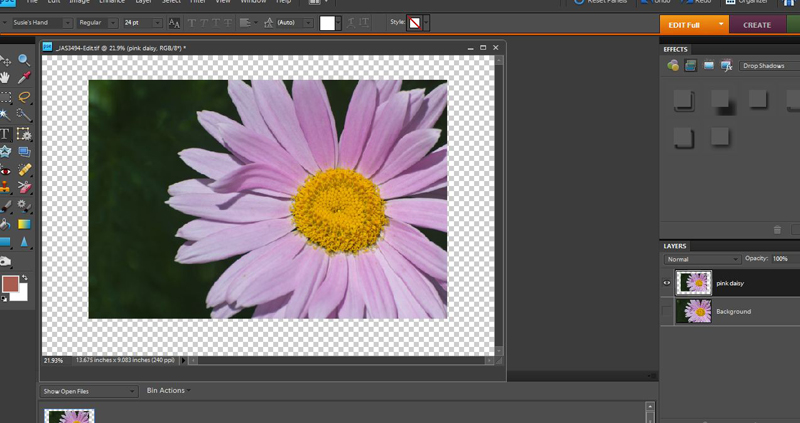Click the Layer Styles icon in Effects
The image size is (800, 423).
(x=691, y=66)
